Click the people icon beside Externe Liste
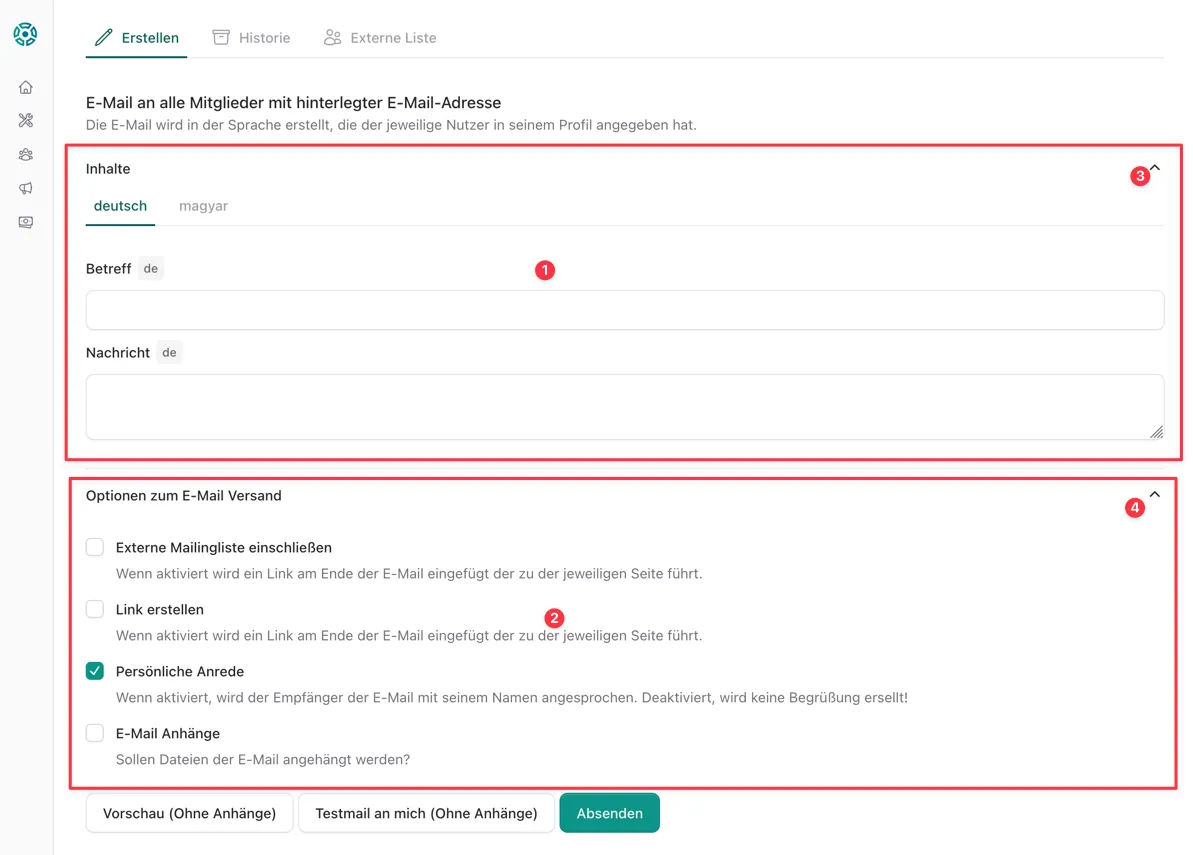1193x855 pixels. pos(333,37)
